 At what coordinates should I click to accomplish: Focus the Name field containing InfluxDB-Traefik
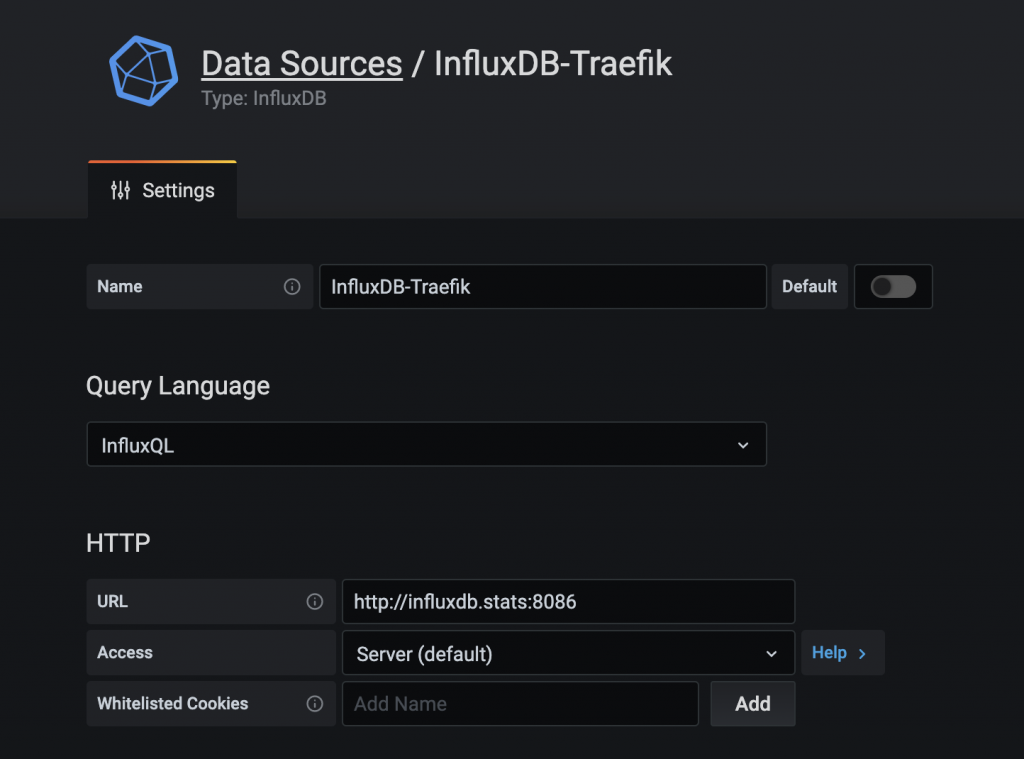(542, 287)
